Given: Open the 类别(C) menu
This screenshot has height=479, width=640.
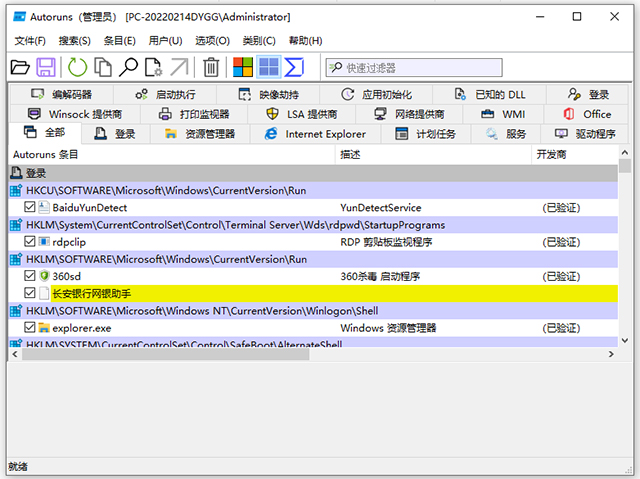Looking at the screenshot, I should click(x=259, y=41).
